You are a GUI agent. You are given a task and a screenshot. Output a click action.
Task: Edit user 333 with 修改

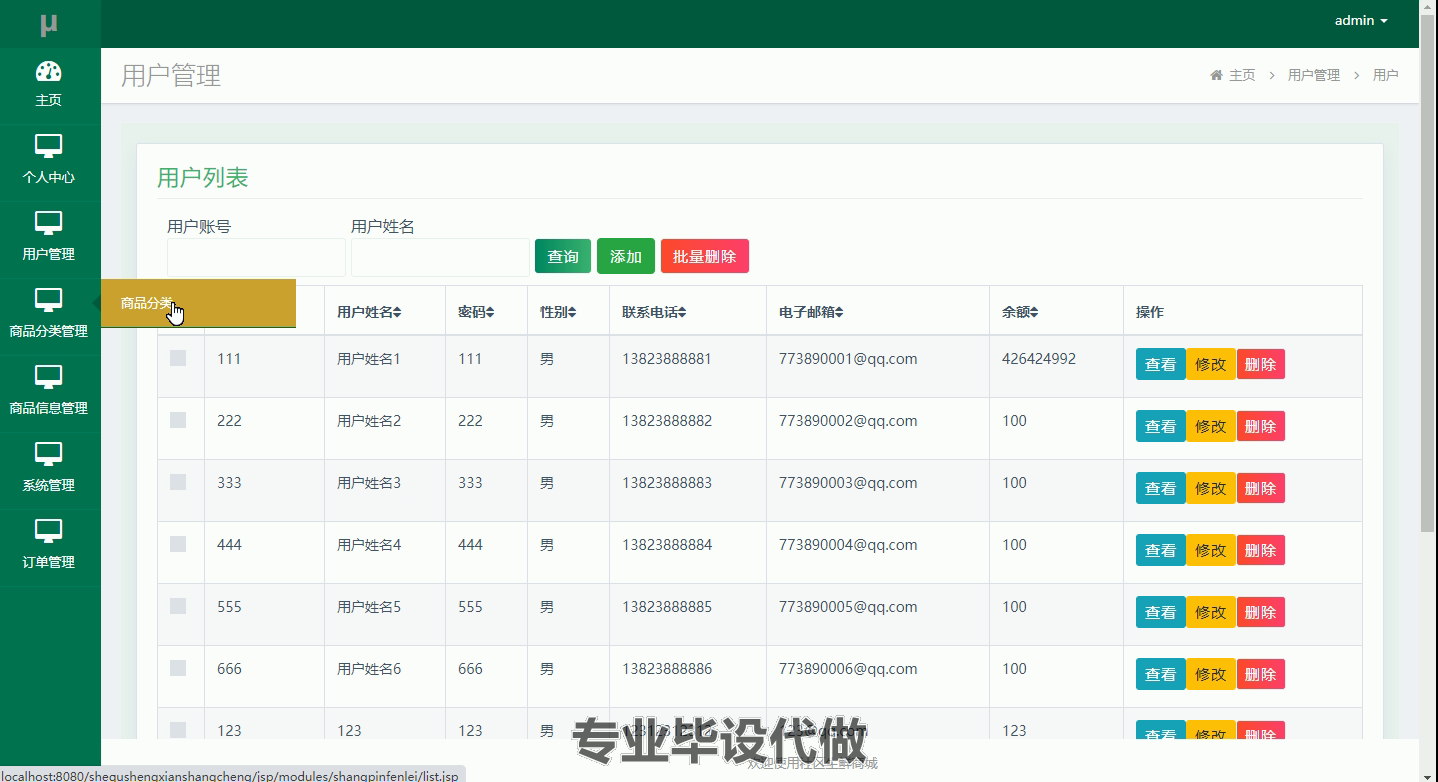(x=1211, y=488)
